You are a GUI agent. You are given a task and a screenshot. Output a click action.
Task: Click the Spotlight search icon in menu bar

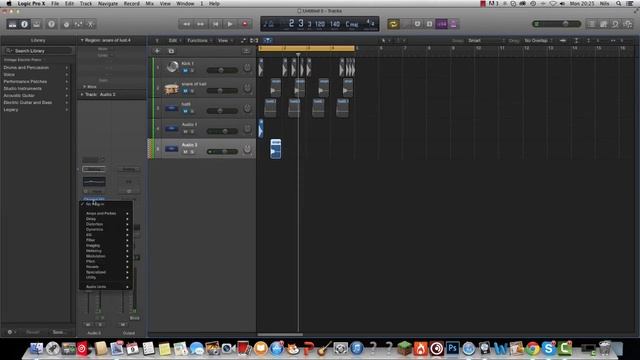(619, 3)
